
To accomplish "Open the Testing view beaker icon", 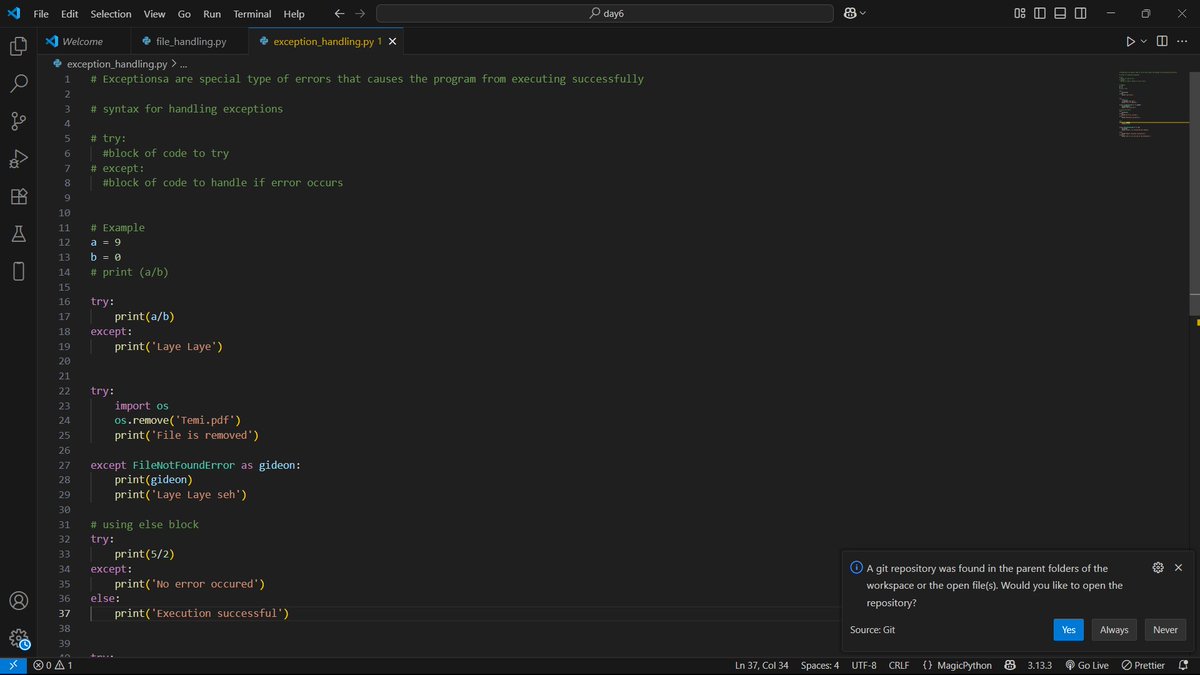I will tap(18, 233).
